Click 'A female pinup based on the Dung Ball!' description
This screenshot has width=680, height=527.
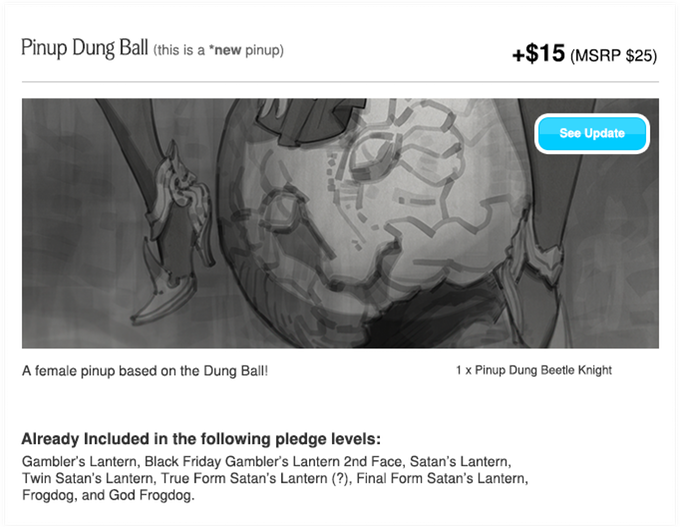[145, 371]
